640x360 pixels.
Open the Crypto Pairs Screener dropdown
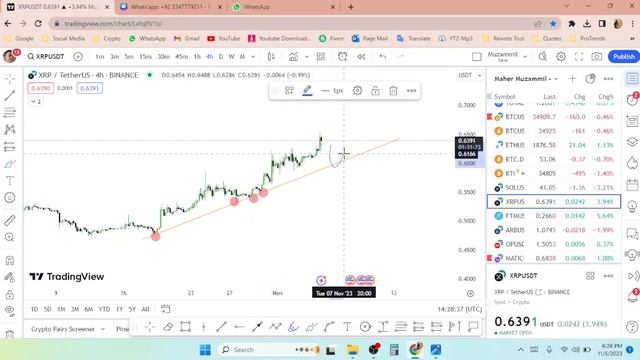(x=68, y=329)
